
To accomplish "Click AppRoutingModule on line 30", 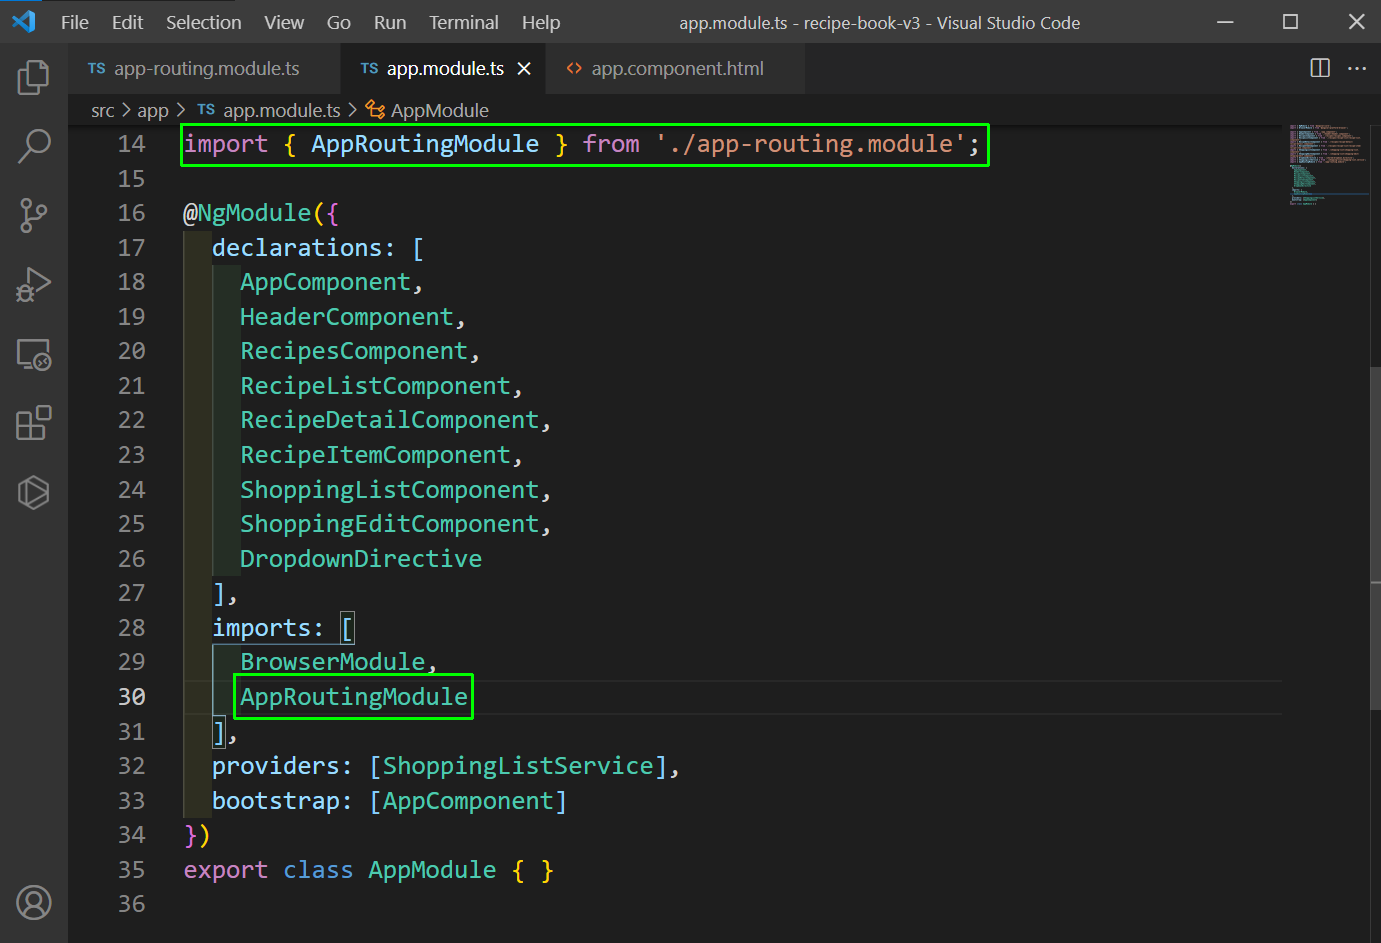I will [x=354, y=697].
